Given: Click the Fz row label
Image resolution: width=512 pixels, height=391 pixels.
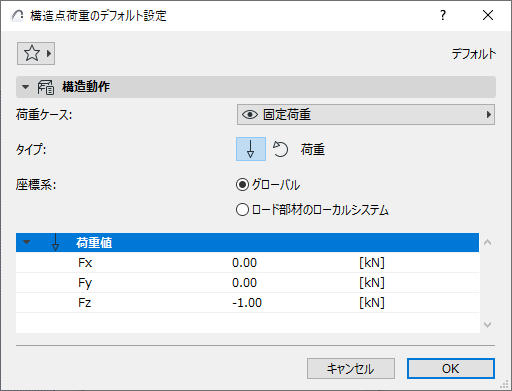Looking at the screenshot, I should pos(84,303).
